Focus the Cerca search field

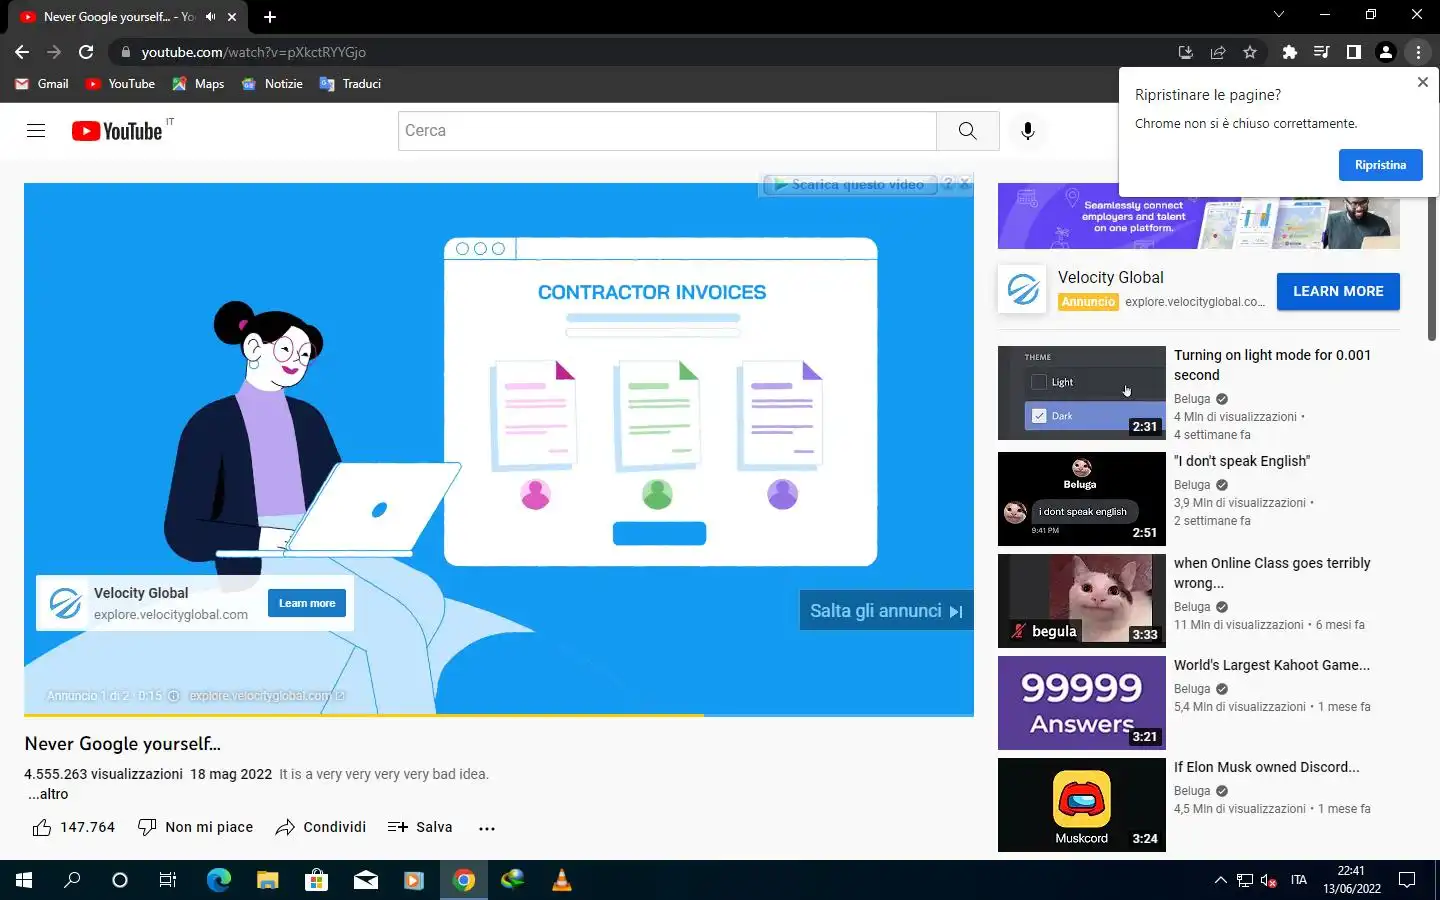tap(667, 131)
